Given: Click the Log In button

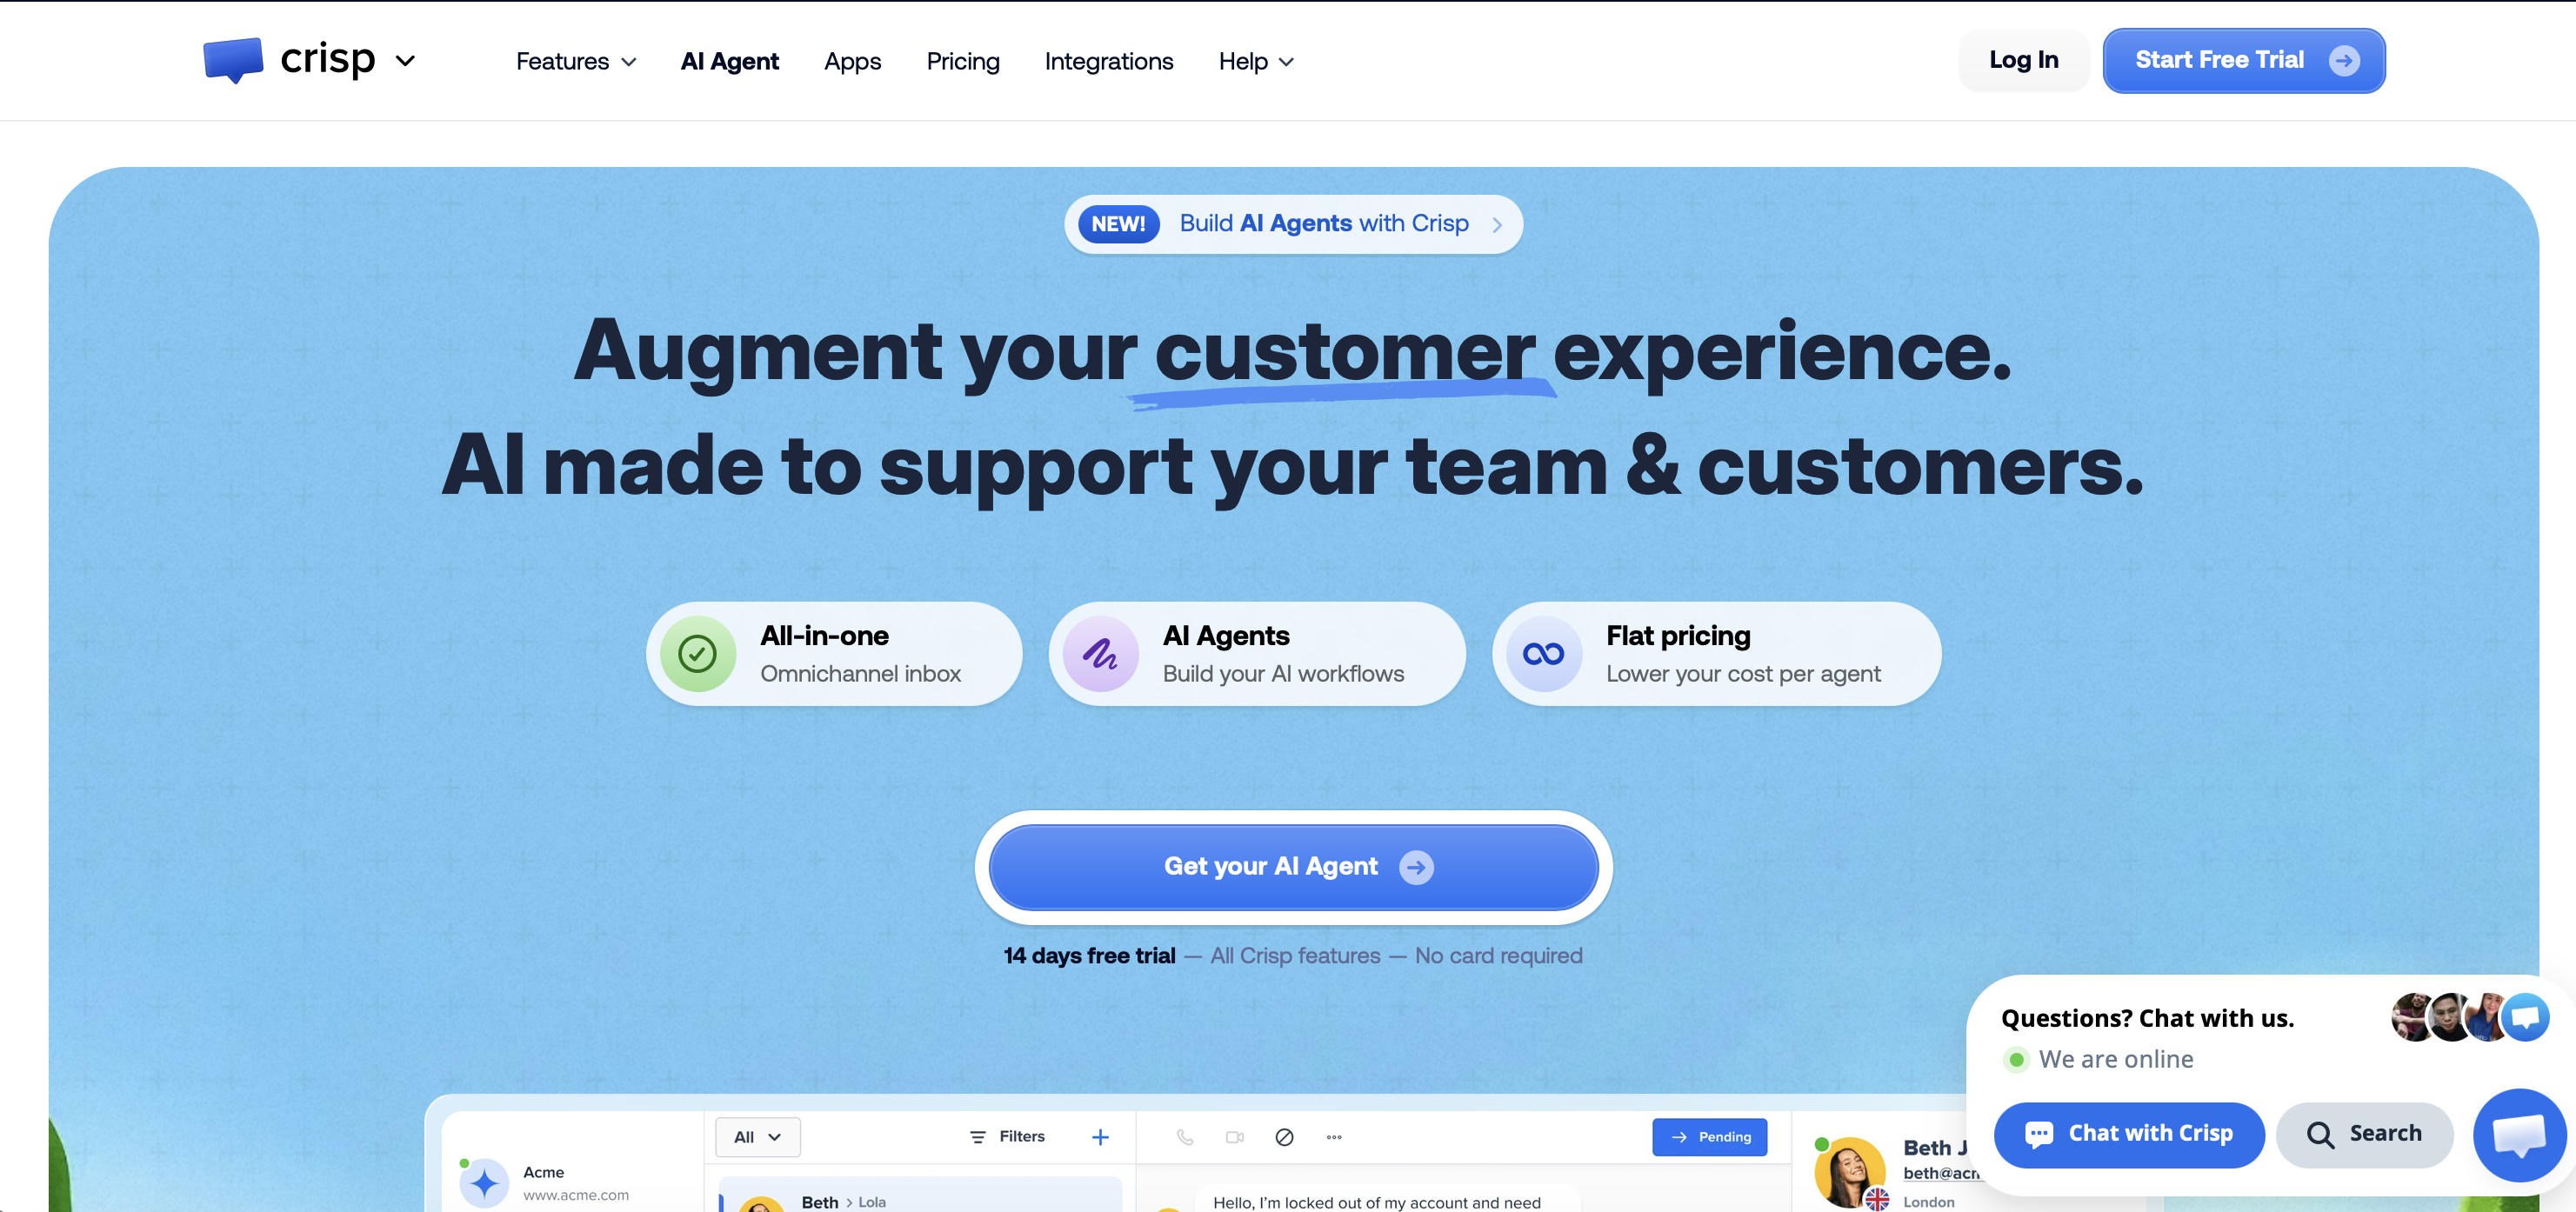Looking at the screenshot, I should [x=2023, y=60].
